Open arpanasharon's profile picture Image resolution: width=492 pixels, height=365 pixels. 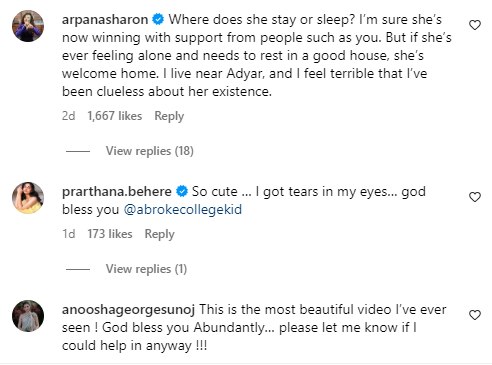28,26
